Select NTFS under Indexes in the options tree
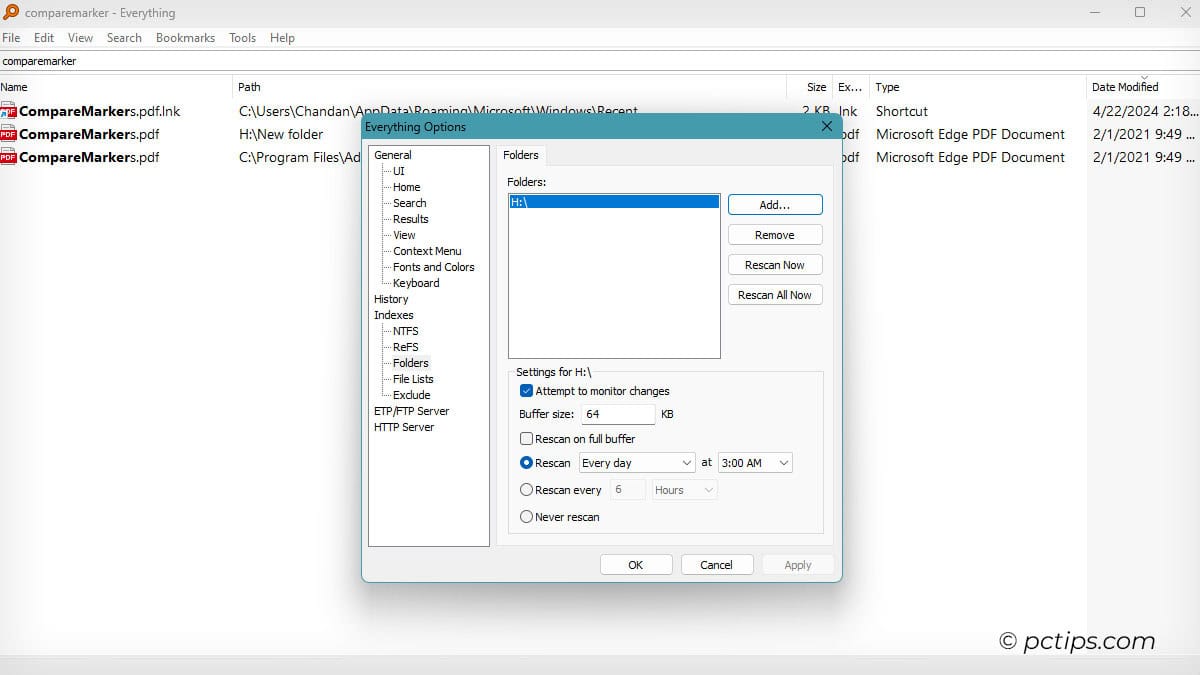1200x675 pixels. click(405, 331)
